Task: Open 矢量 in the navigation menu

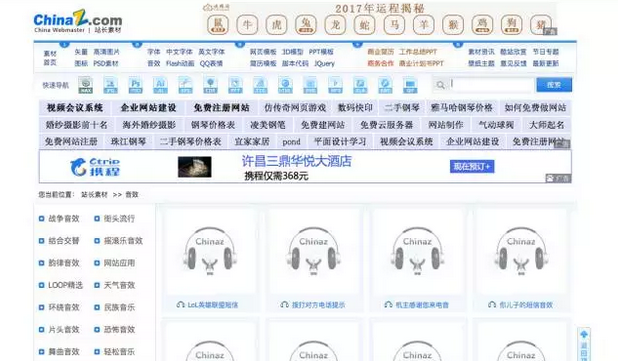Action: click(x=81, y=52)
